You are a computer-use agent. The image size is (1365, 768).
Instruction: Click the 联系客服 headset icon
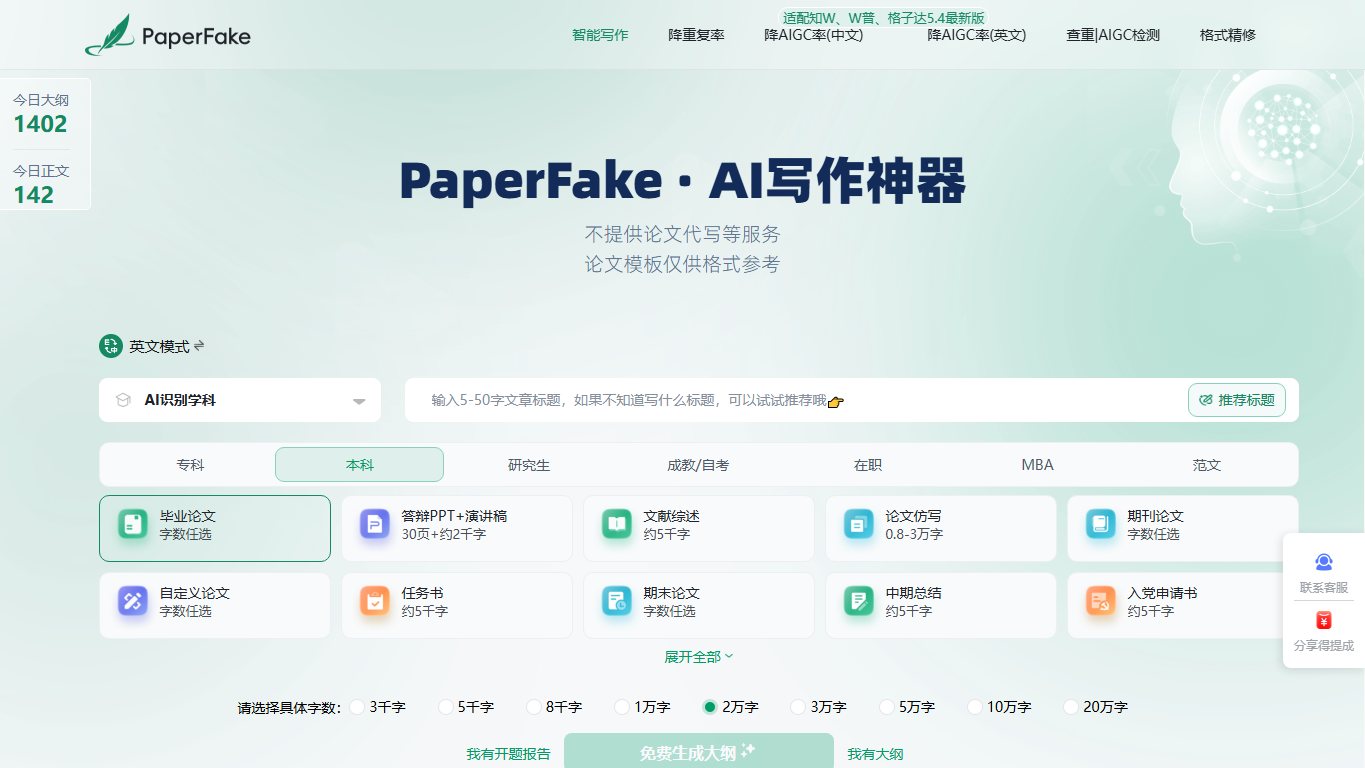click(x=1324, y=562)
